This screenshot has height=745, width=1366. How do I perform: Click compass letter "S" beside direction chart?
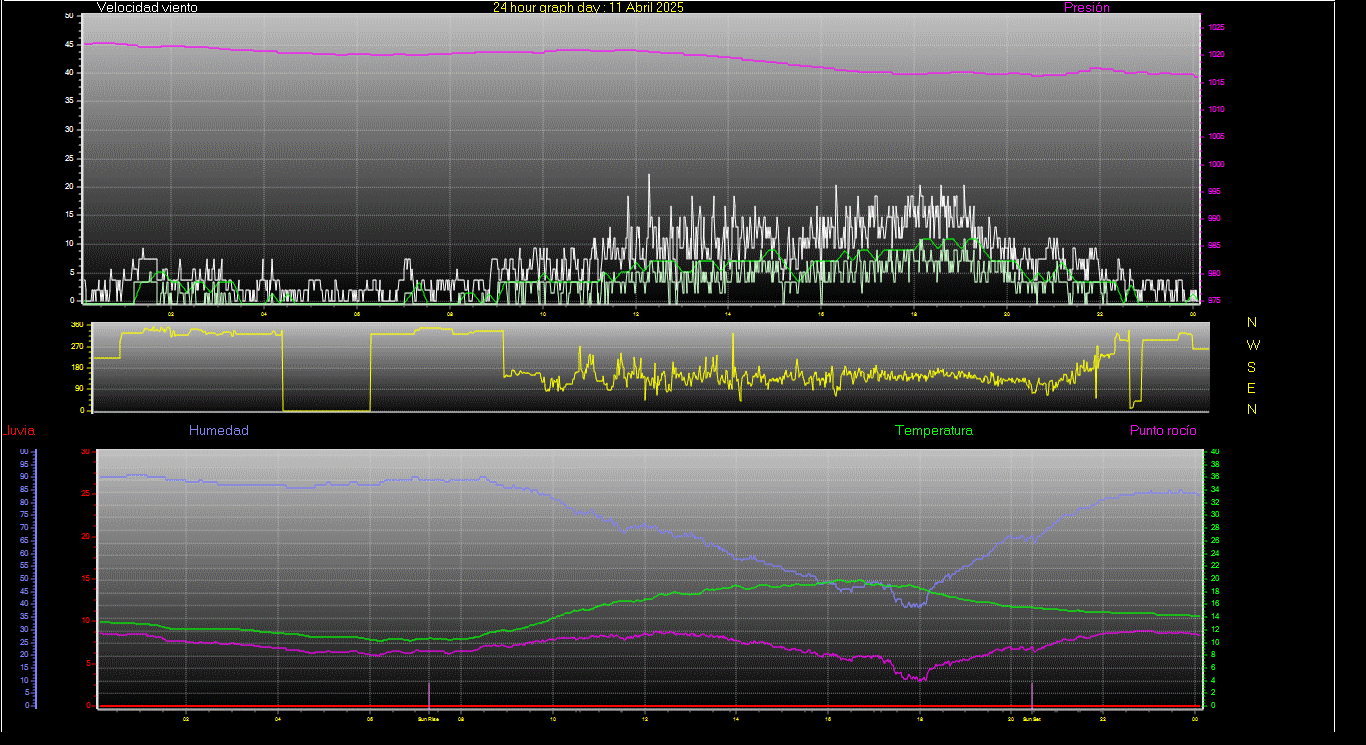point(1252,367)
